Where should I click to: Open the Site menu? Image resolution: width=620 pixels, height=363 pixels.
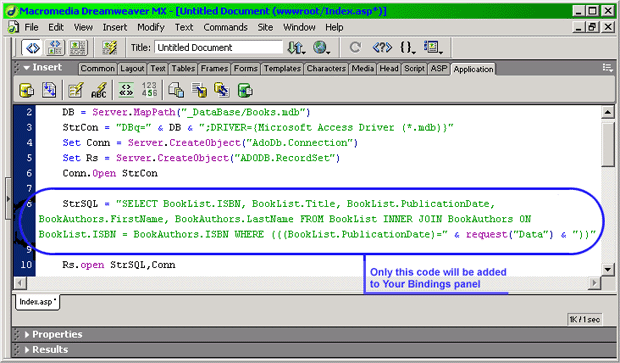[265, 27]
